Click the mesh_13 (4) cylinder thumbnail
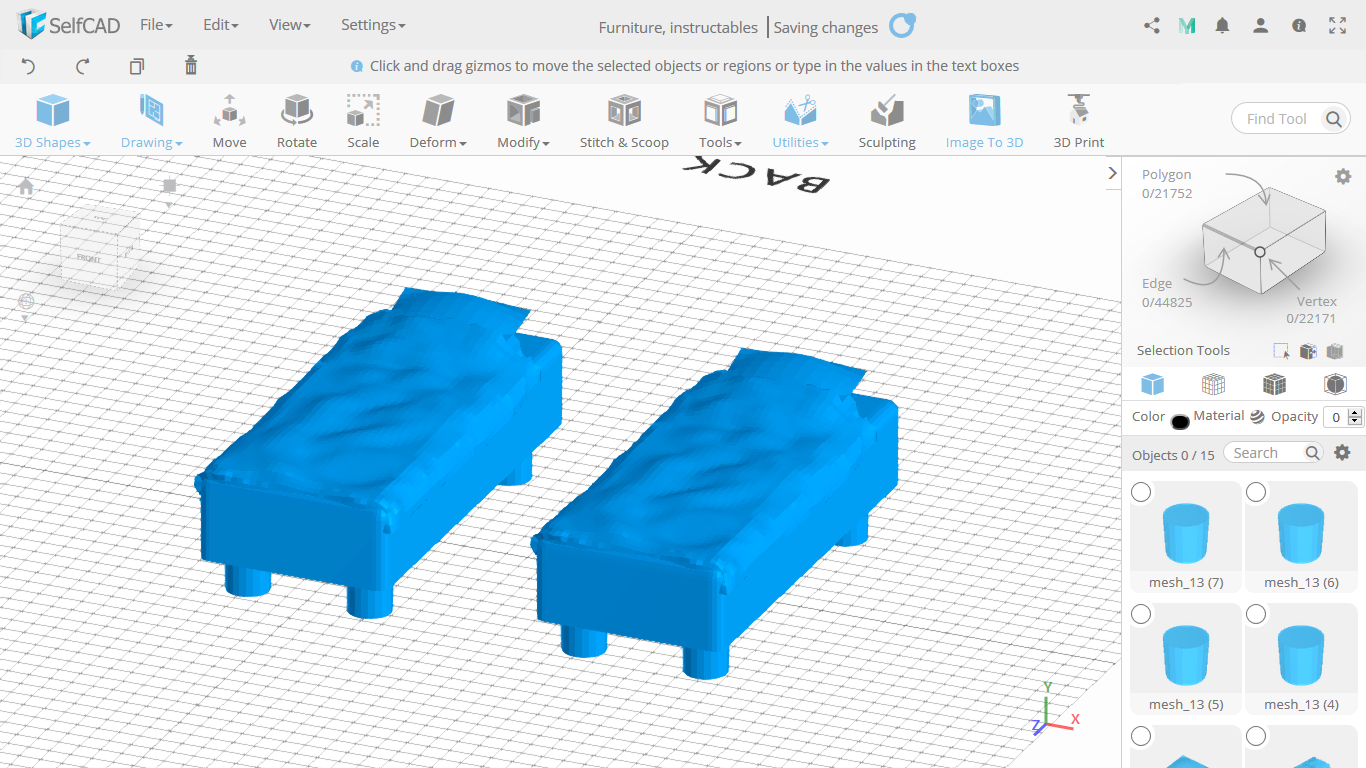Image resolution: width=1366 pixels, height=768 pixels. (1301, 655)
